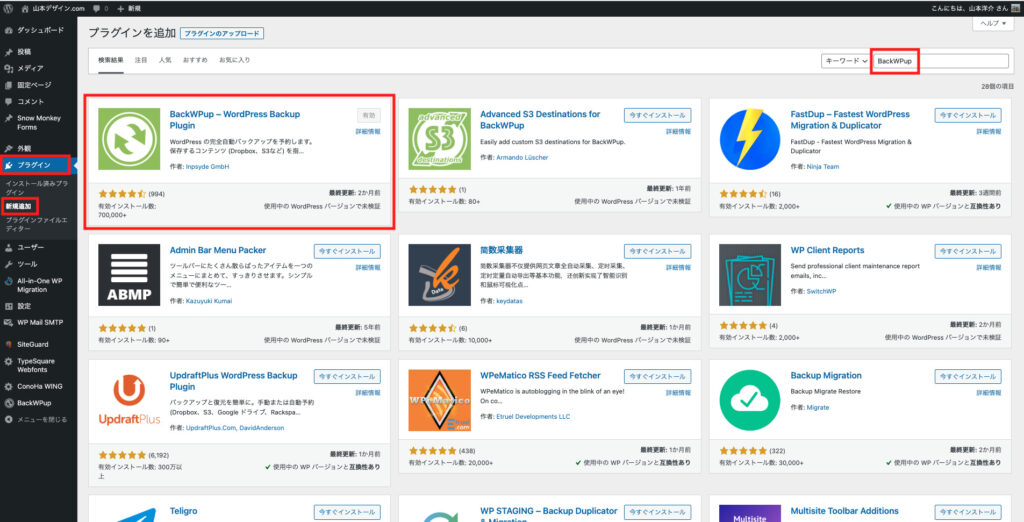This screenshot has height=522, width=1024.
Task: Select 新規追加 submenu item
Action: tap(18, 206)
